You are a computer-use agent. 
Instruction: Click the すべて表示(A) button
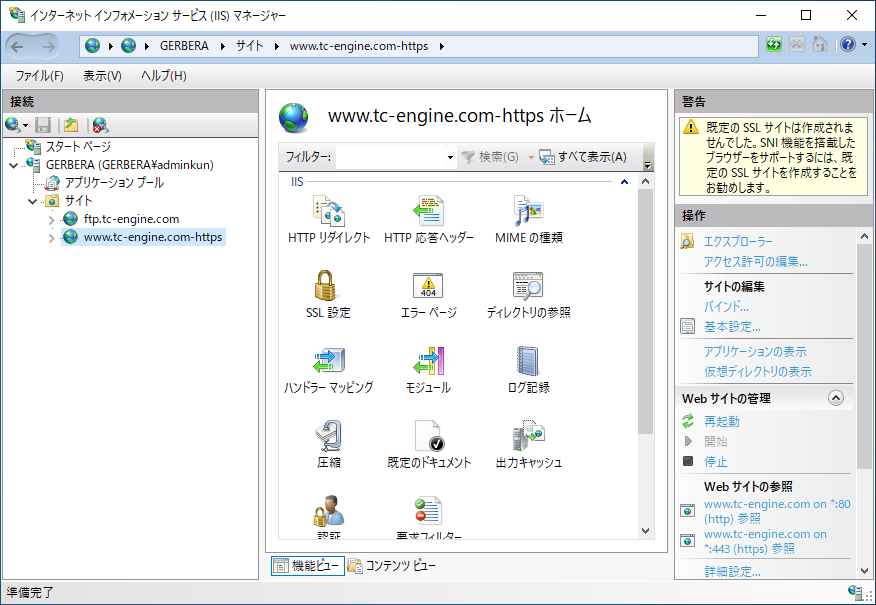pos(583,158)
